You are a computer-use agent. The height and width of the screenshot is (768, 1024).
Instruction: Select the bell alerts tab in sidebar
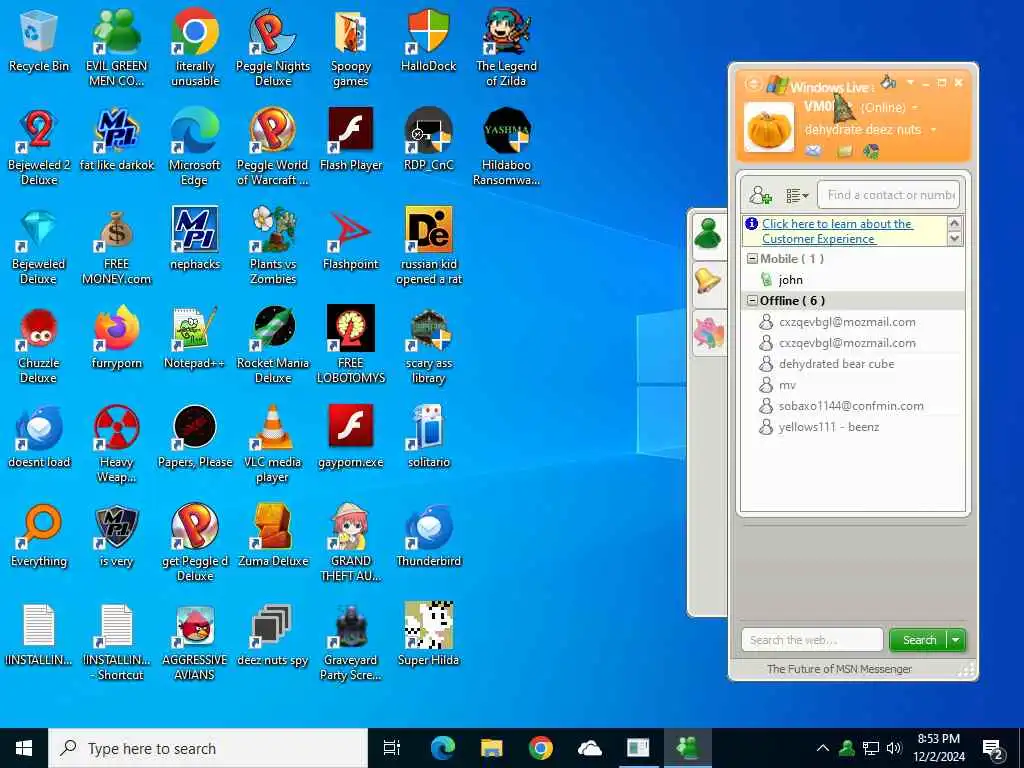tap(708, 282)
